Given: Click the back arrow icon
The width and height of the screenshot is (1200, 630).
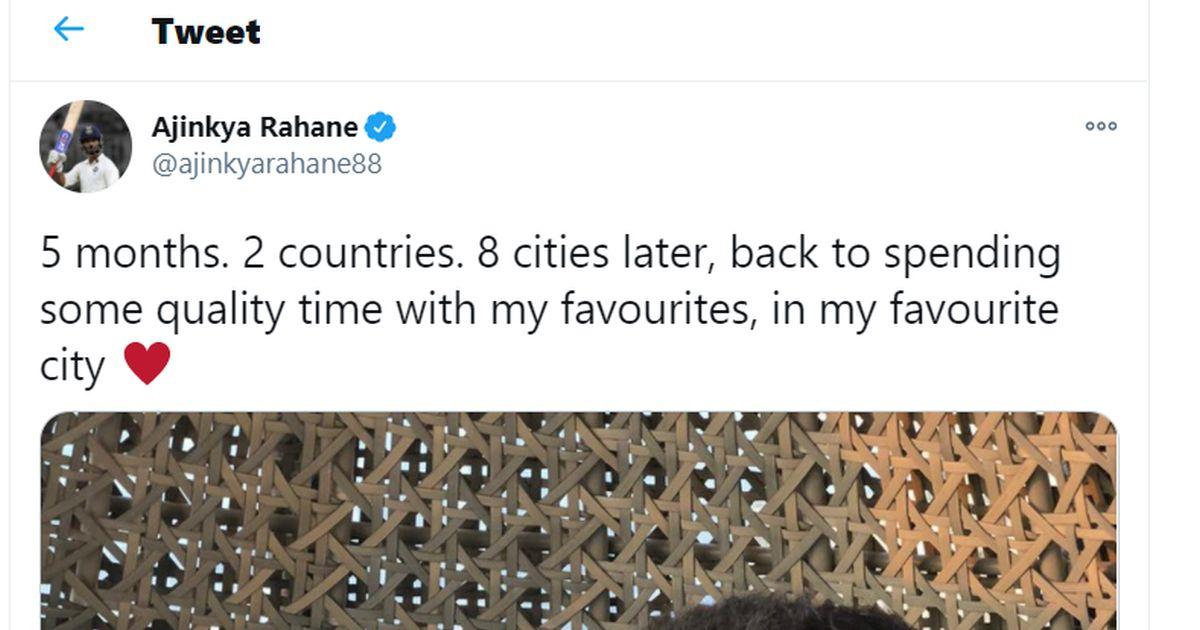Looking at the screenshot, I should coord(68,30).
